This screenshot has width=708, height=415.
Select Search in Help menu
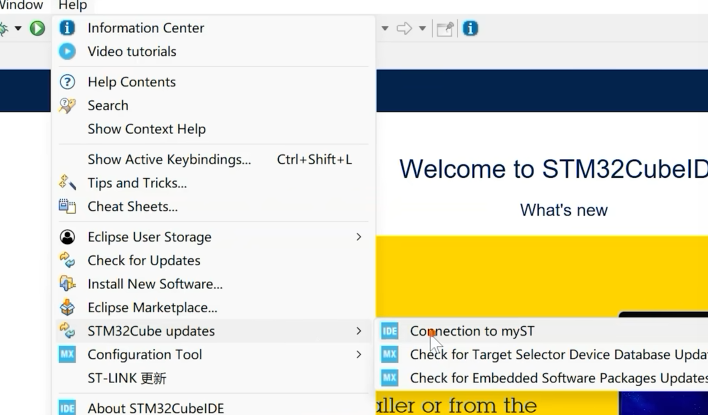[x=214, y=106]
